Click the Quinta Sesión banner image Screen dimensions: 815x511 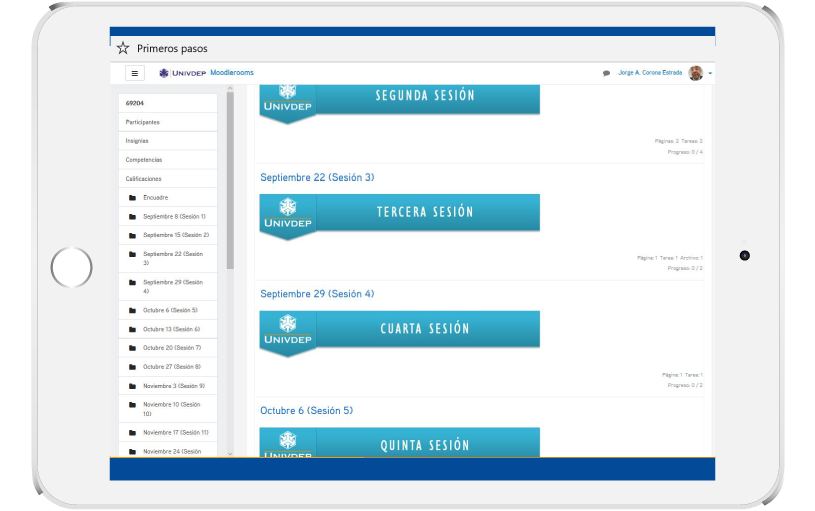click(399, 442)
